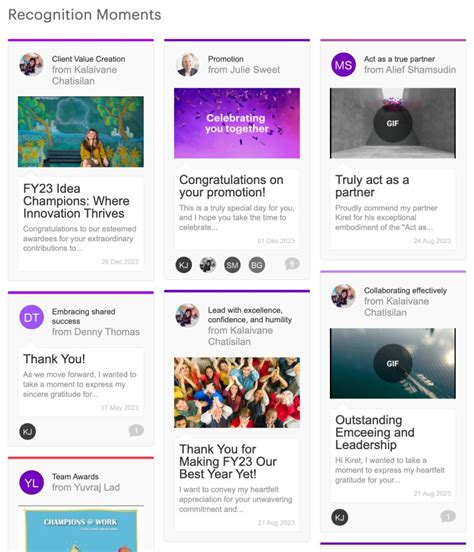Open Congratulations on your promotion! title
Viewport: 474px width, 552px height.
[x=231, y=186]
